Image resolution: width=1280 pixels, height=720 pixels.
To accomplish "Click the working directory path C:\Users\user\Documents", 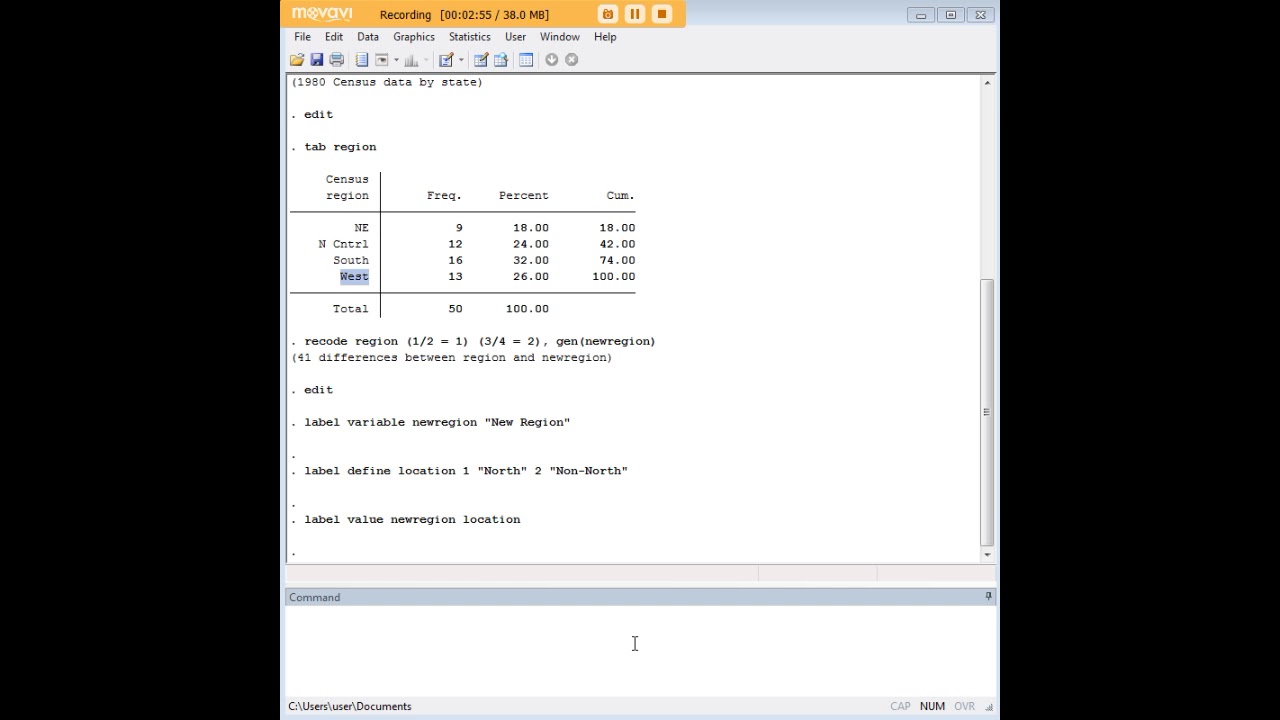I will coord(350,706).
